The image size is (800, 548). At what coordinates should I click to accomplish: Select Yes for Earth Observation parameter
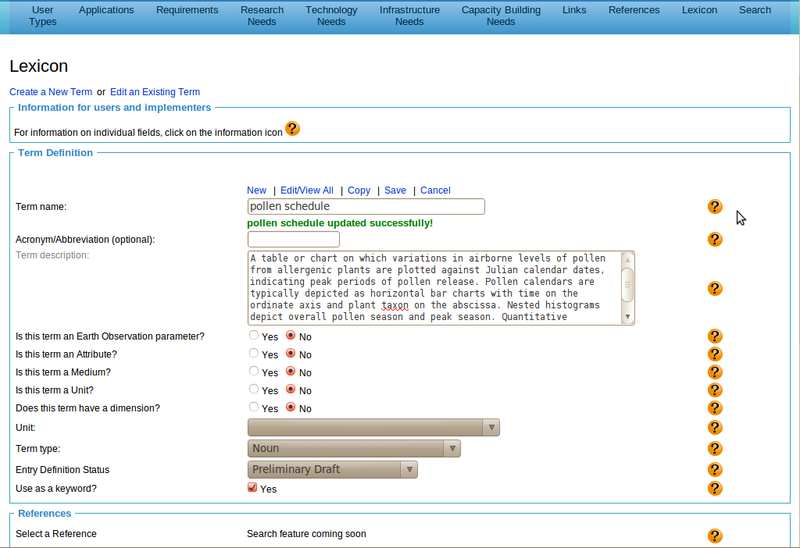pyautogui.click(x=254, y=337)
